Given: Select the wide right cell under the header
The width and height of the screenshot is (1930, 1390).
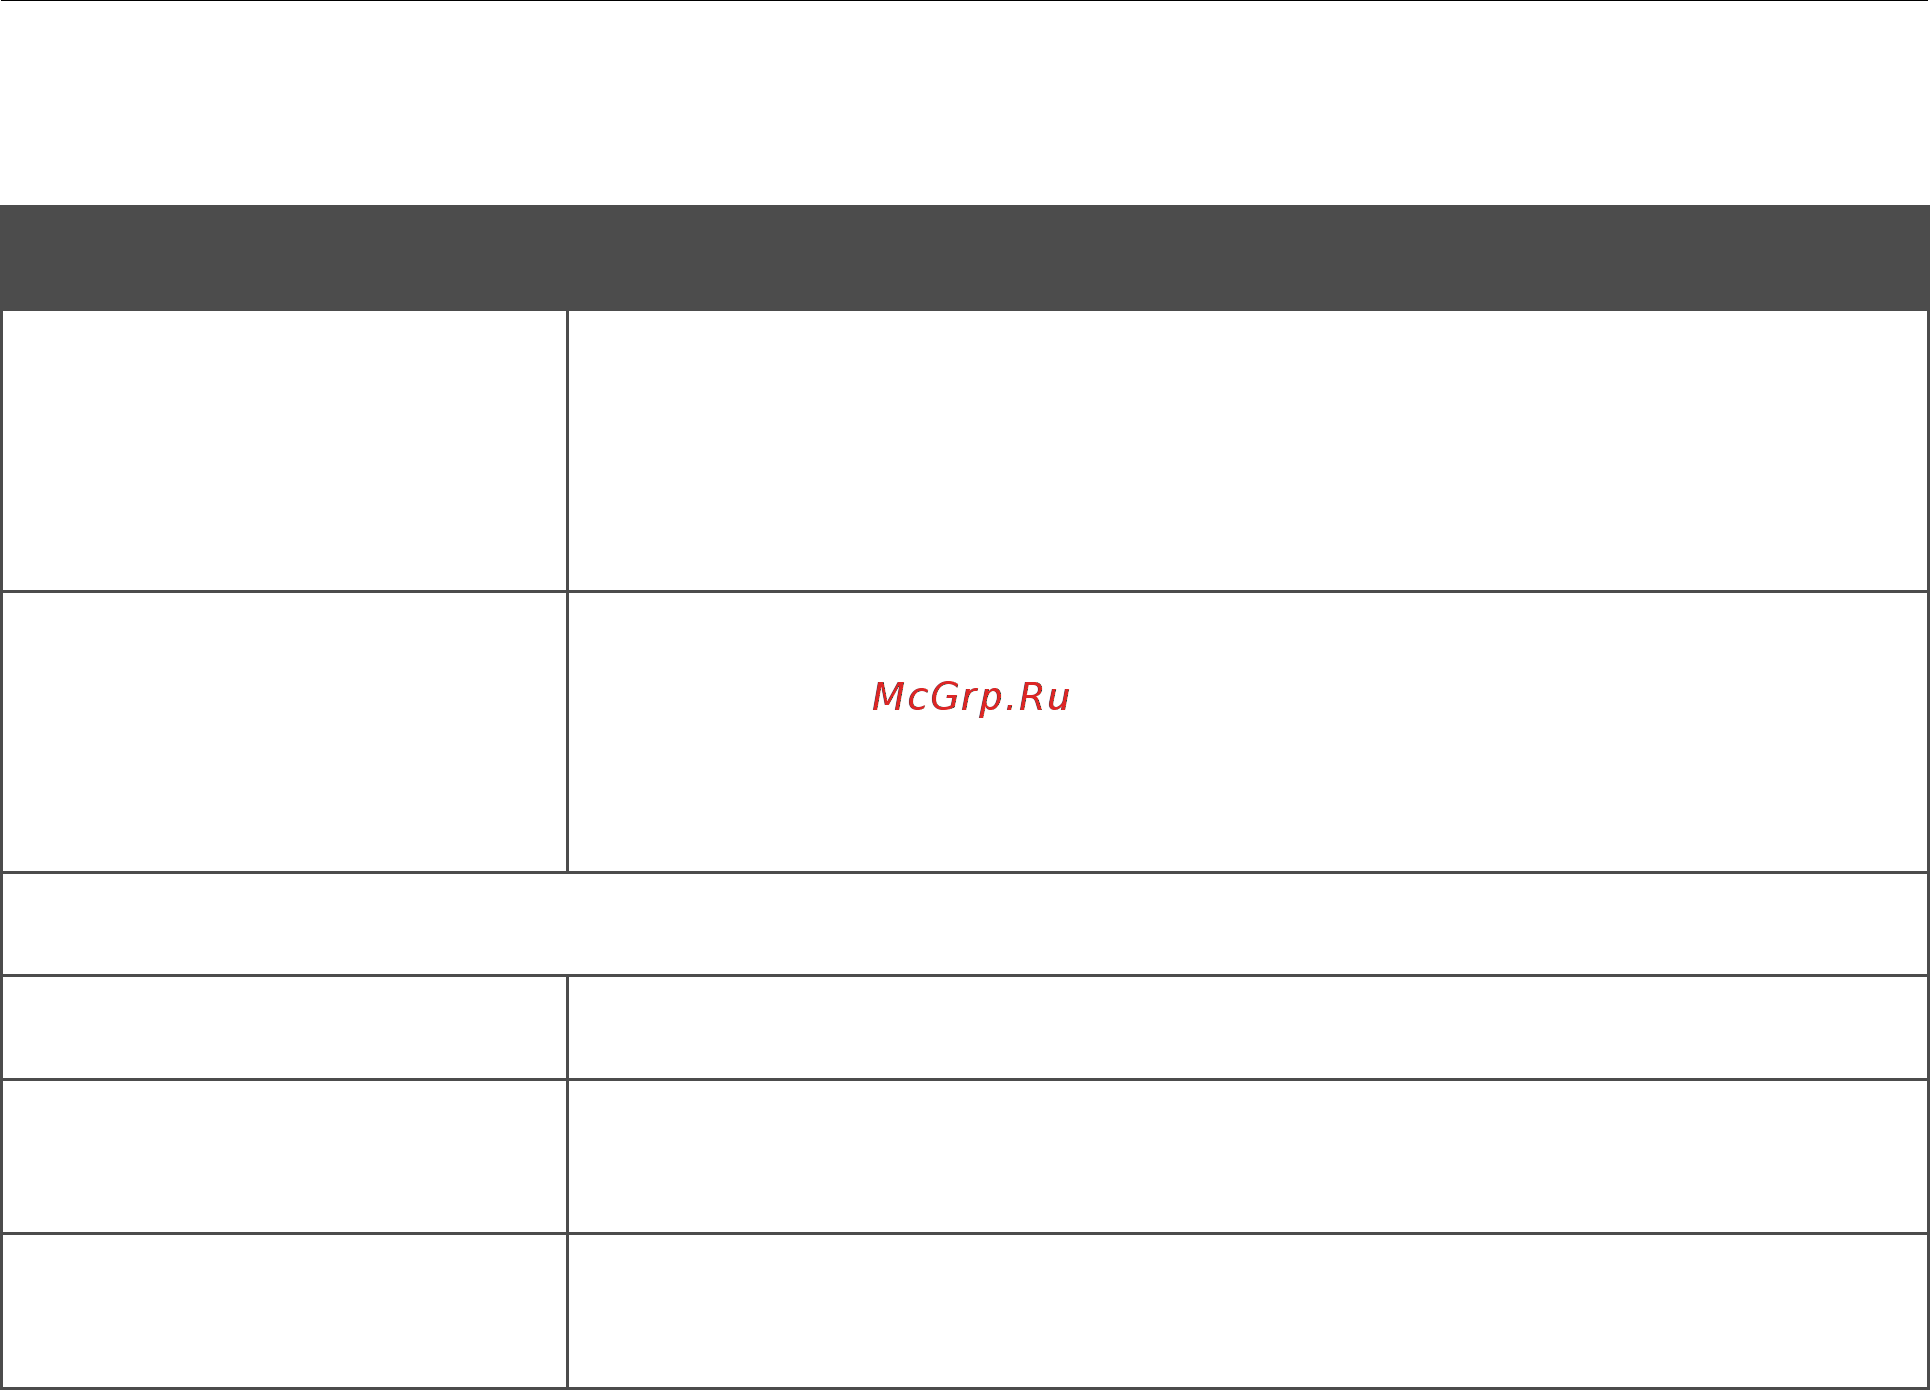Looking at the screenshot, I should click(1248, 450).
